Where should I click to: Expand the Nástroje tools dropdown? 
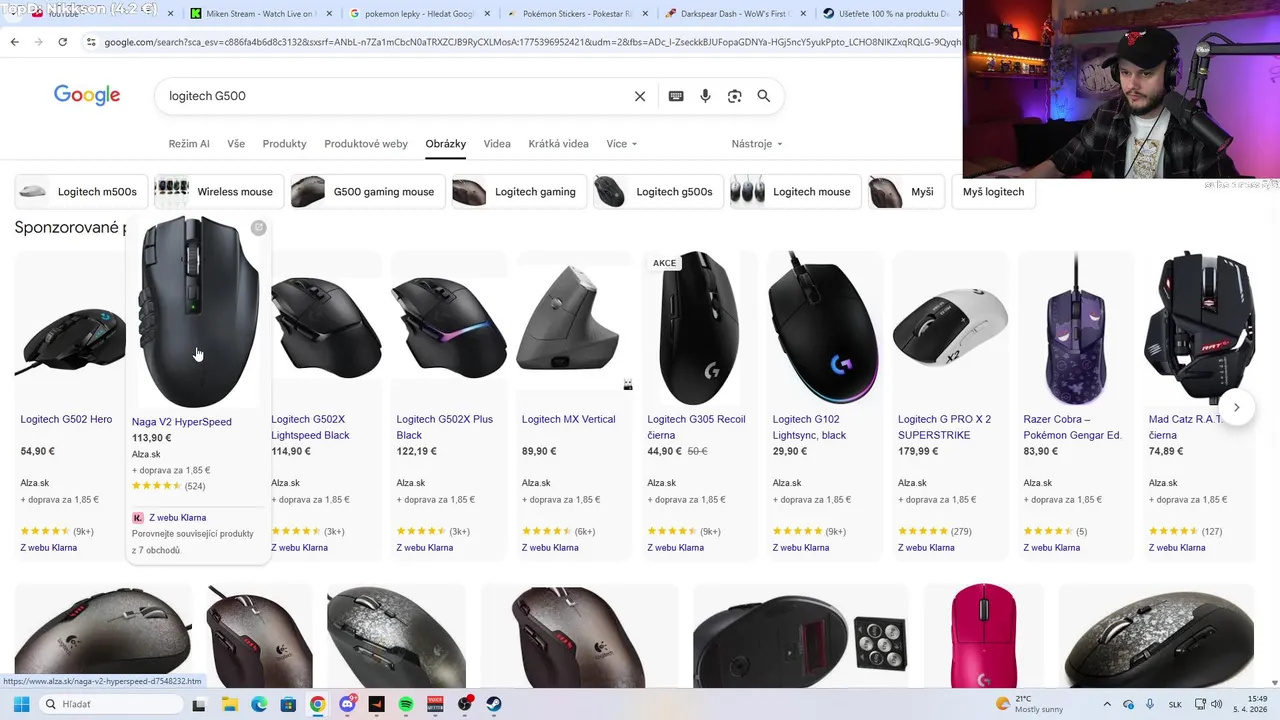(757, 144)
